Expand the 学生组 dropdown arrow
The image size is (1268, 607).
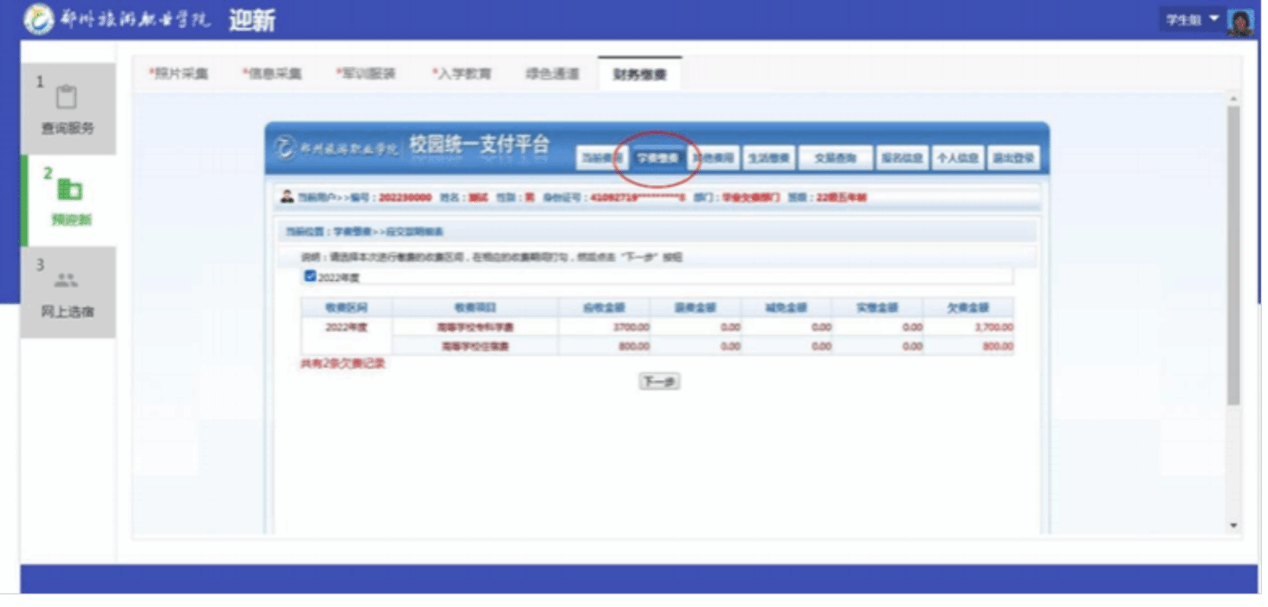(x=1214, y=20)
